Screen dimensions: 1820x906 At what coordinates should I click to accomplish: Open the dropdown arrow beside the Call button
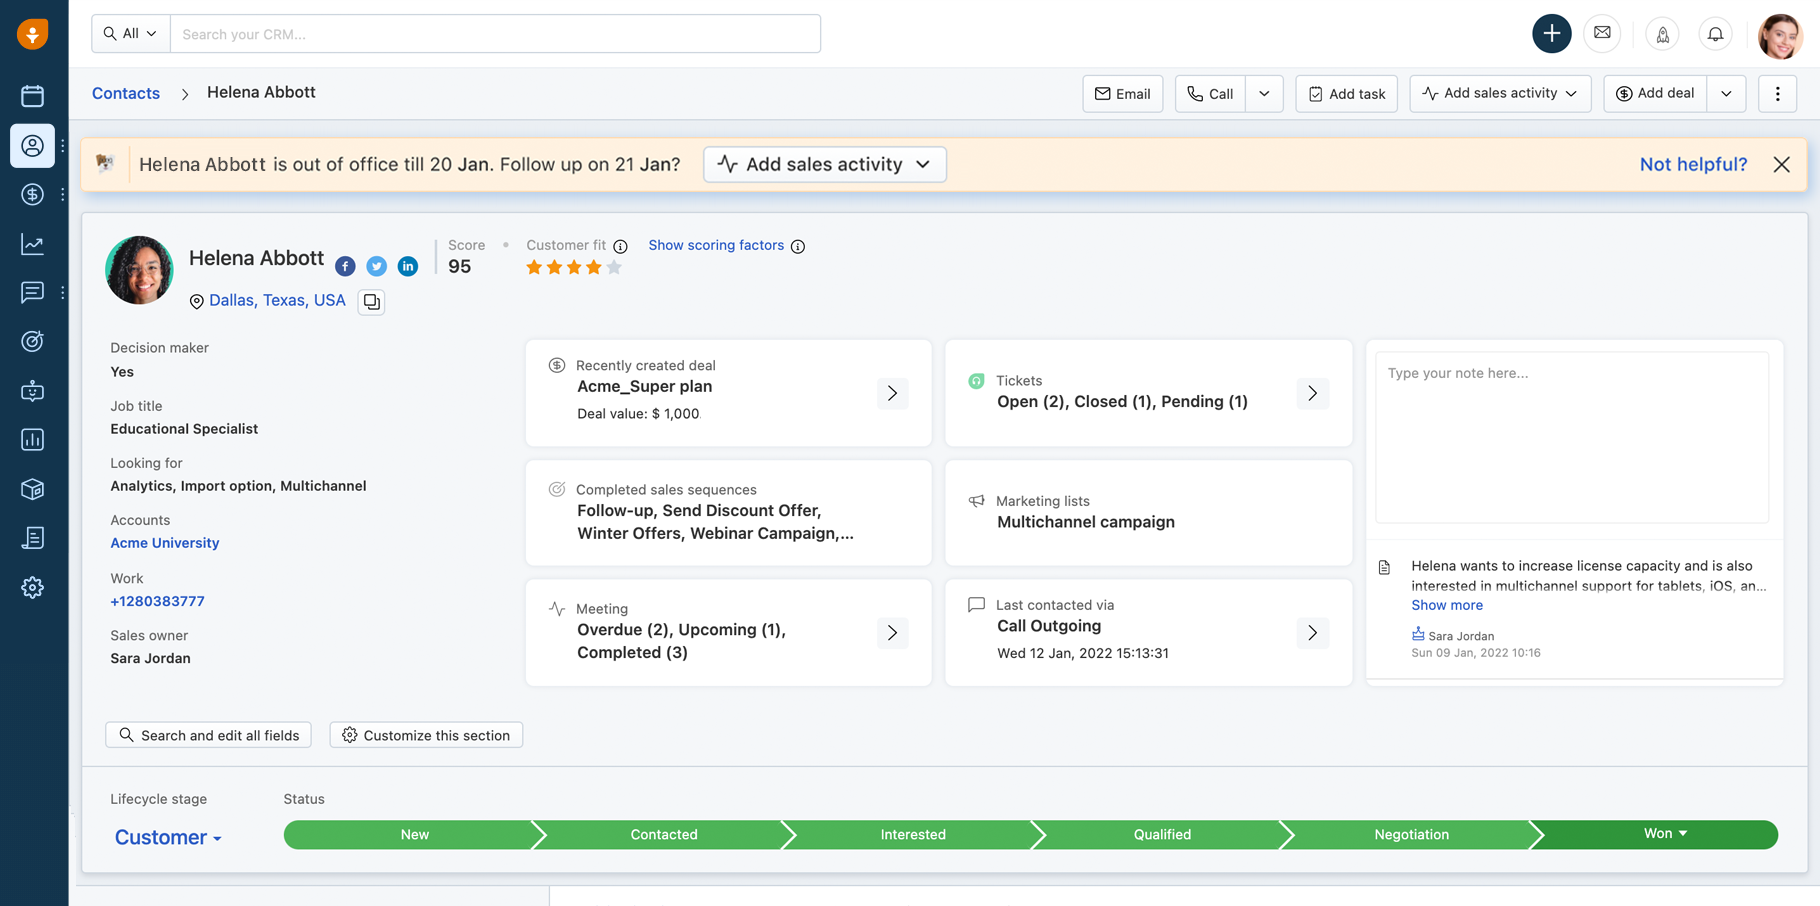(1264, 93)
